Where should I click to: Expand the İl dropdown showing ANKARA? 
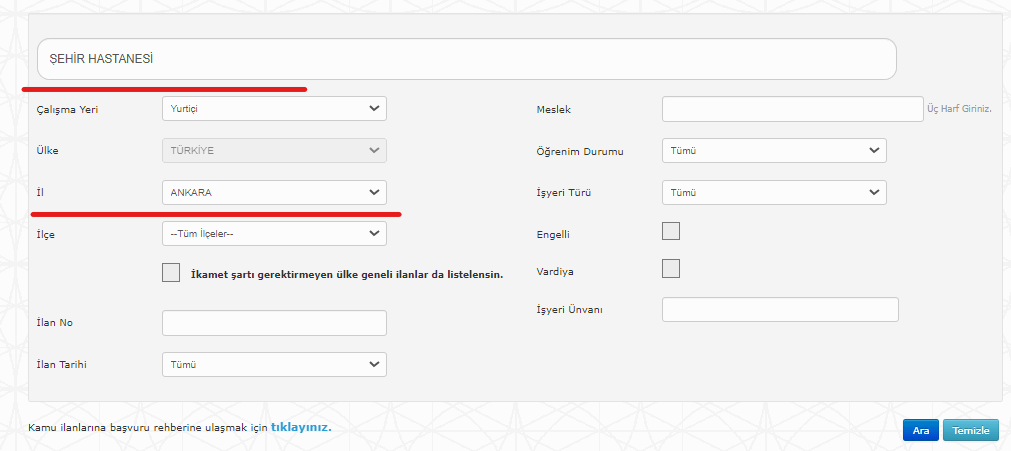[274, 192]
